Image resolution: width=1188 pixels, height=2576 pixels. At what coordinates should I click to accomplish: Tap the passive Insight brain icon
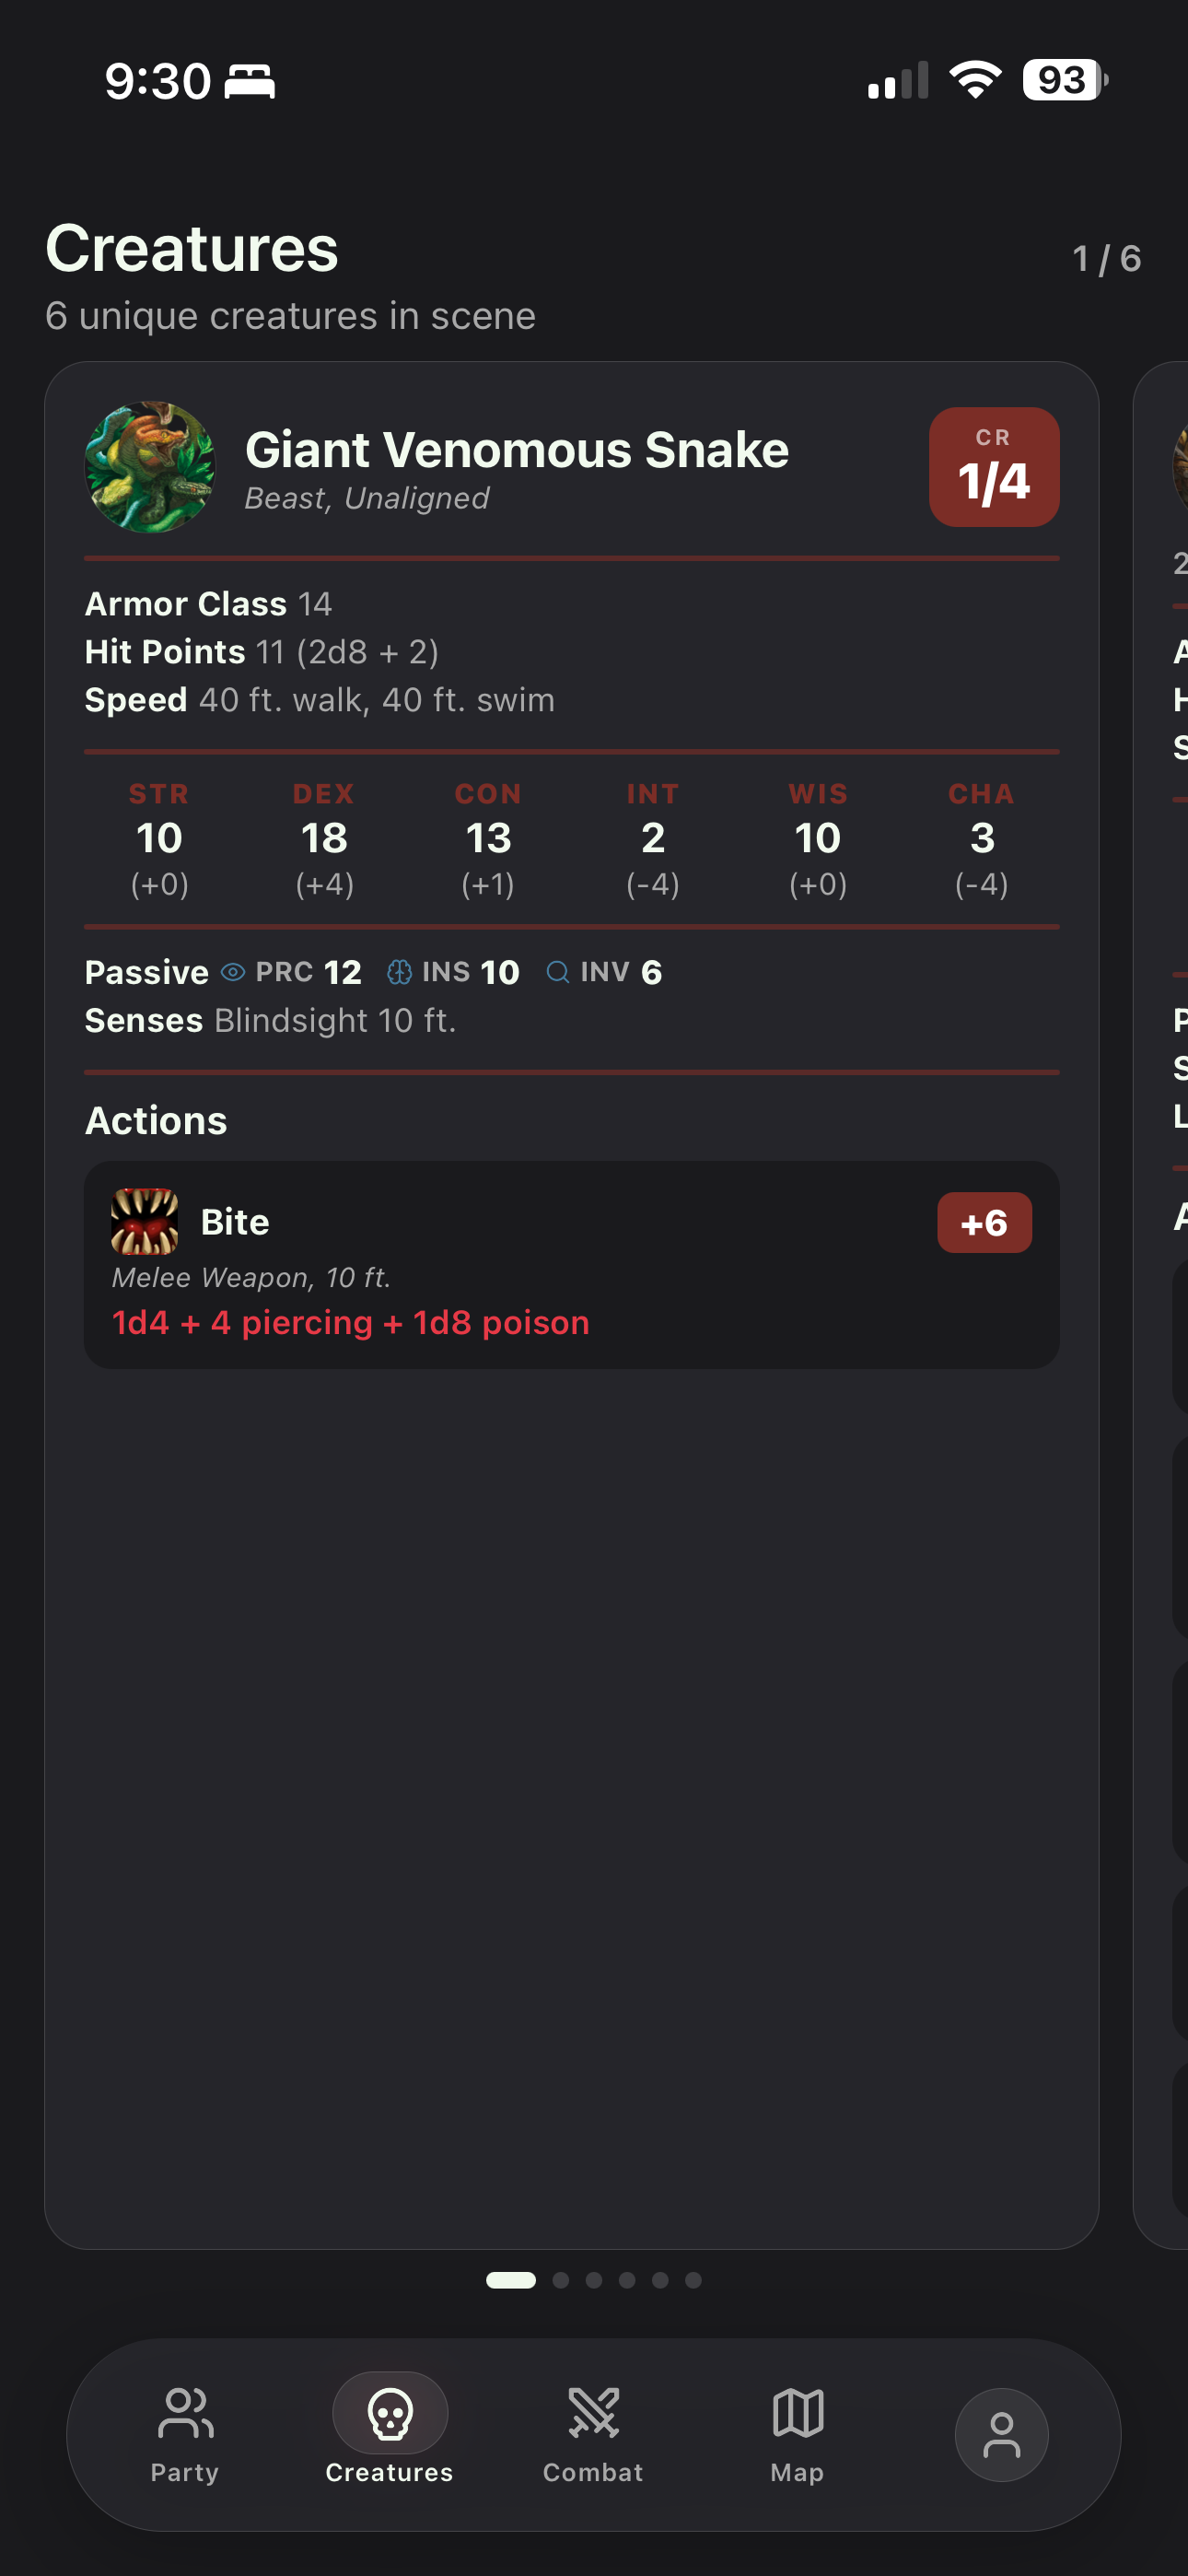399,972
